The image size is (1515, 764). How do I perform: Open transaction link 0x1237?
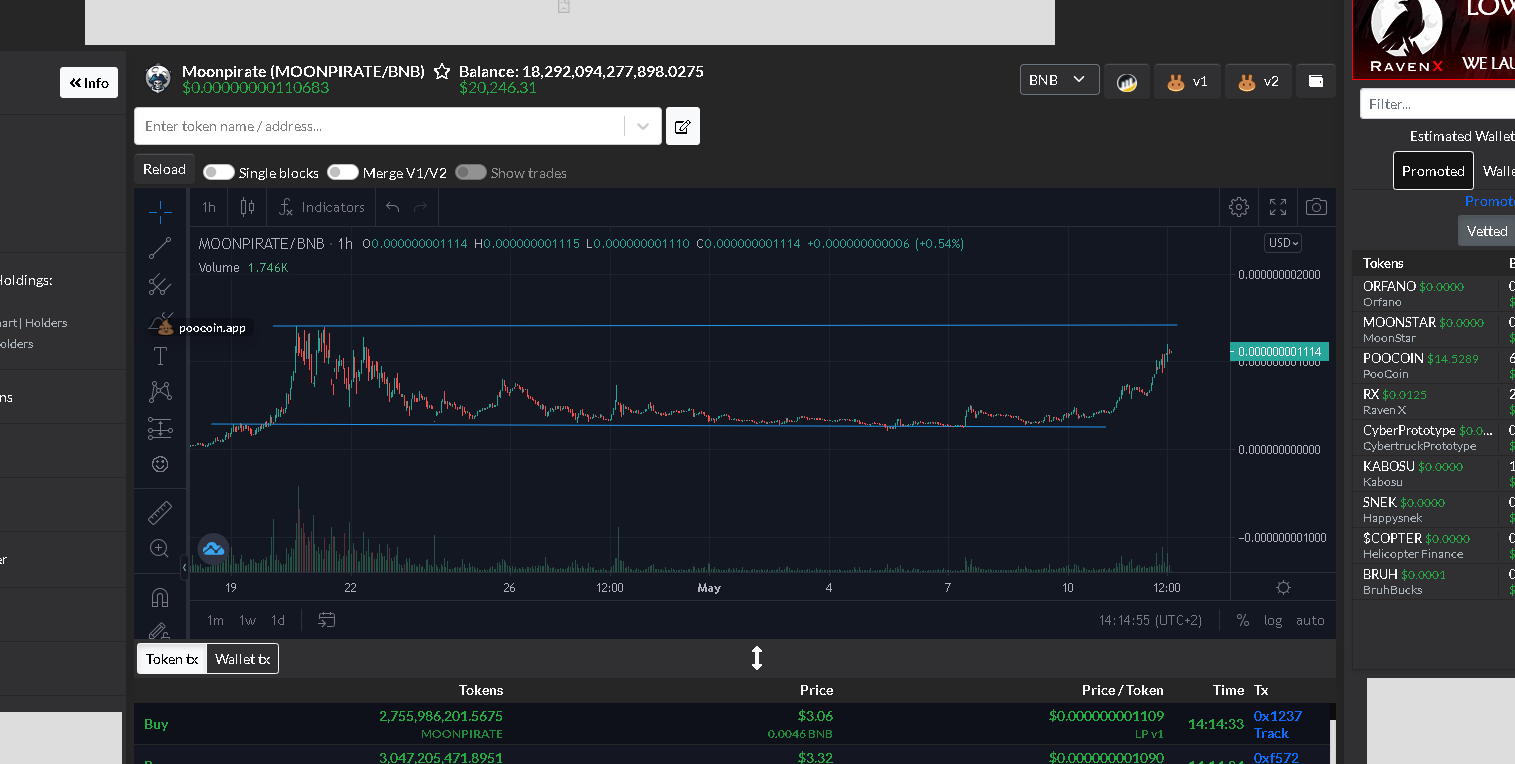point(1278,716)
